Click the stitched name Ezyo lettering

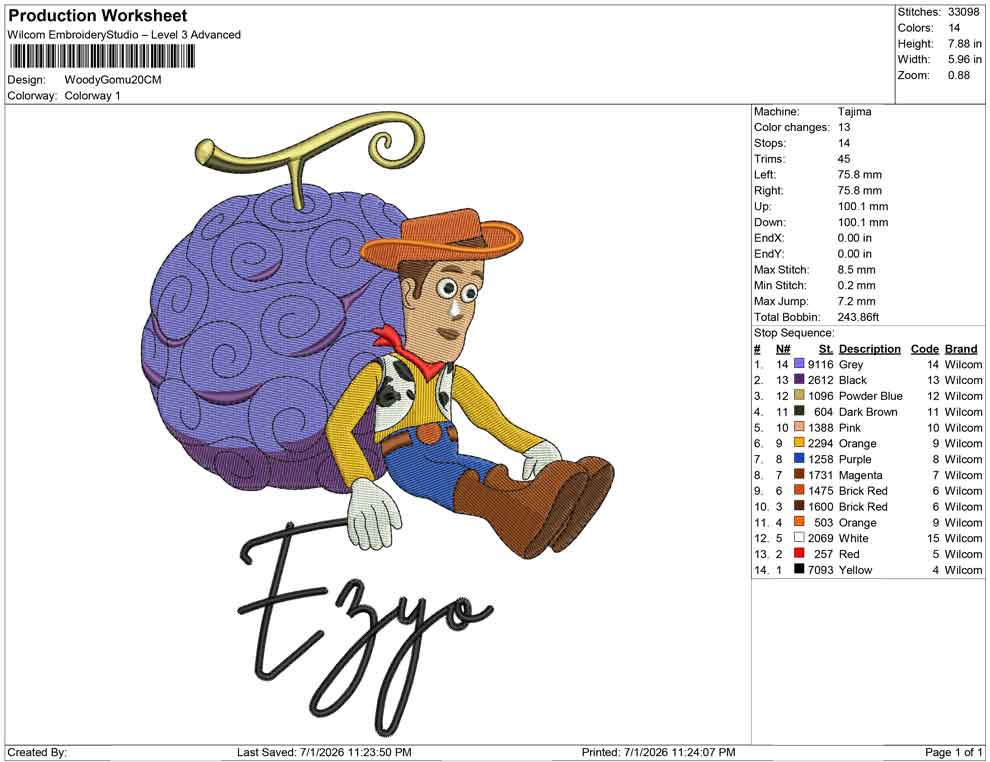pyautogui.click(x=365, y=628)
